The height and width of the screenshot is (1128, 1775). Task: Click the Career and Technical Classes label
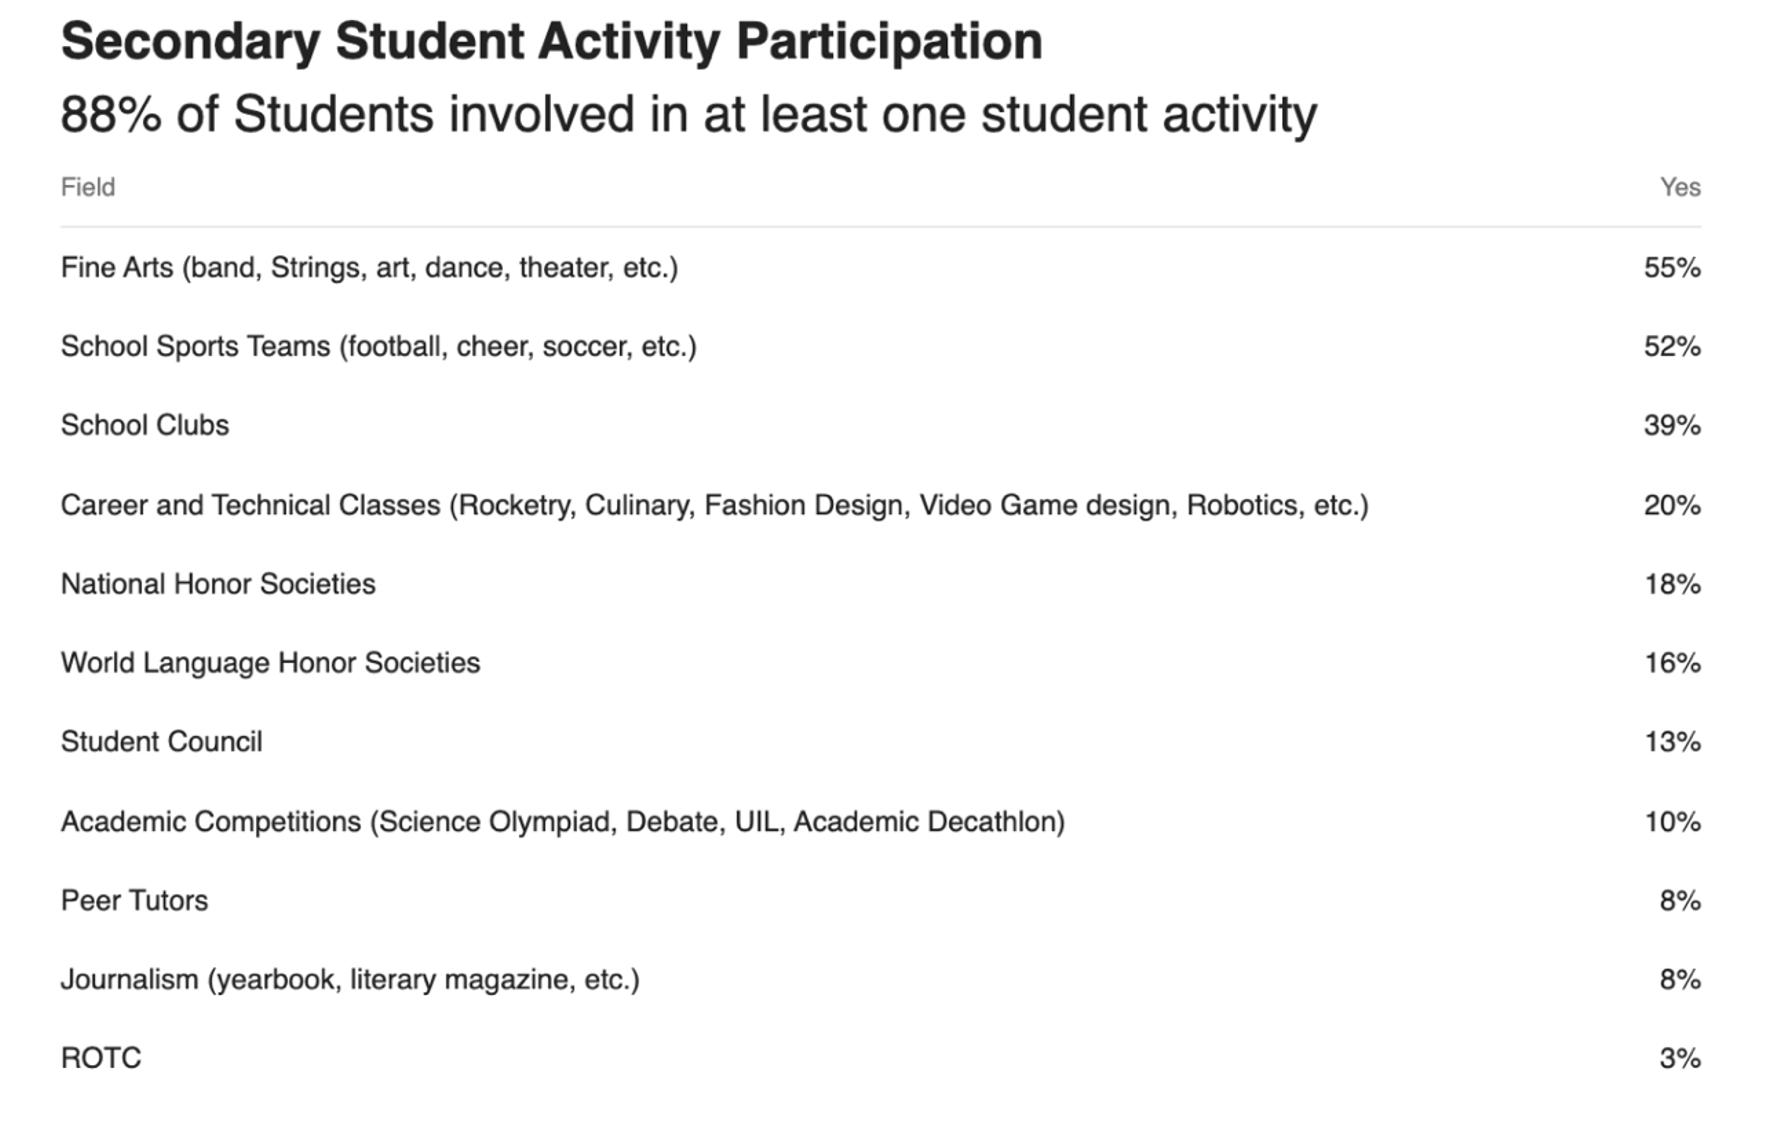714,505
